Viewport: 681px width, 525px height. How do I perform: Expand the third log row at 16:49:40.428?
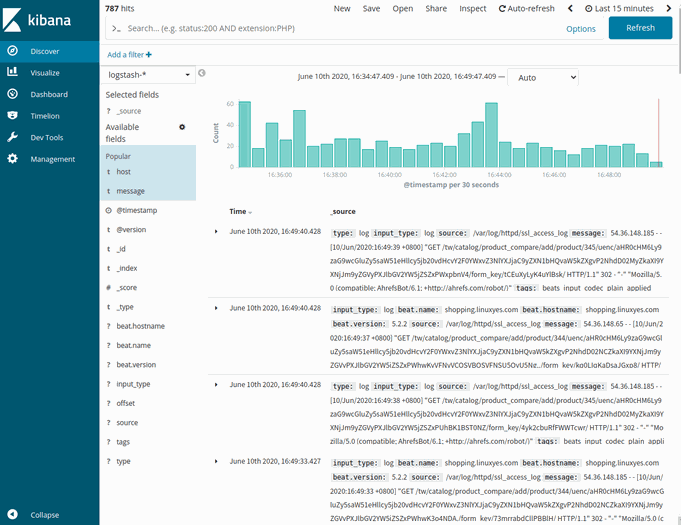tap(216, 385)
